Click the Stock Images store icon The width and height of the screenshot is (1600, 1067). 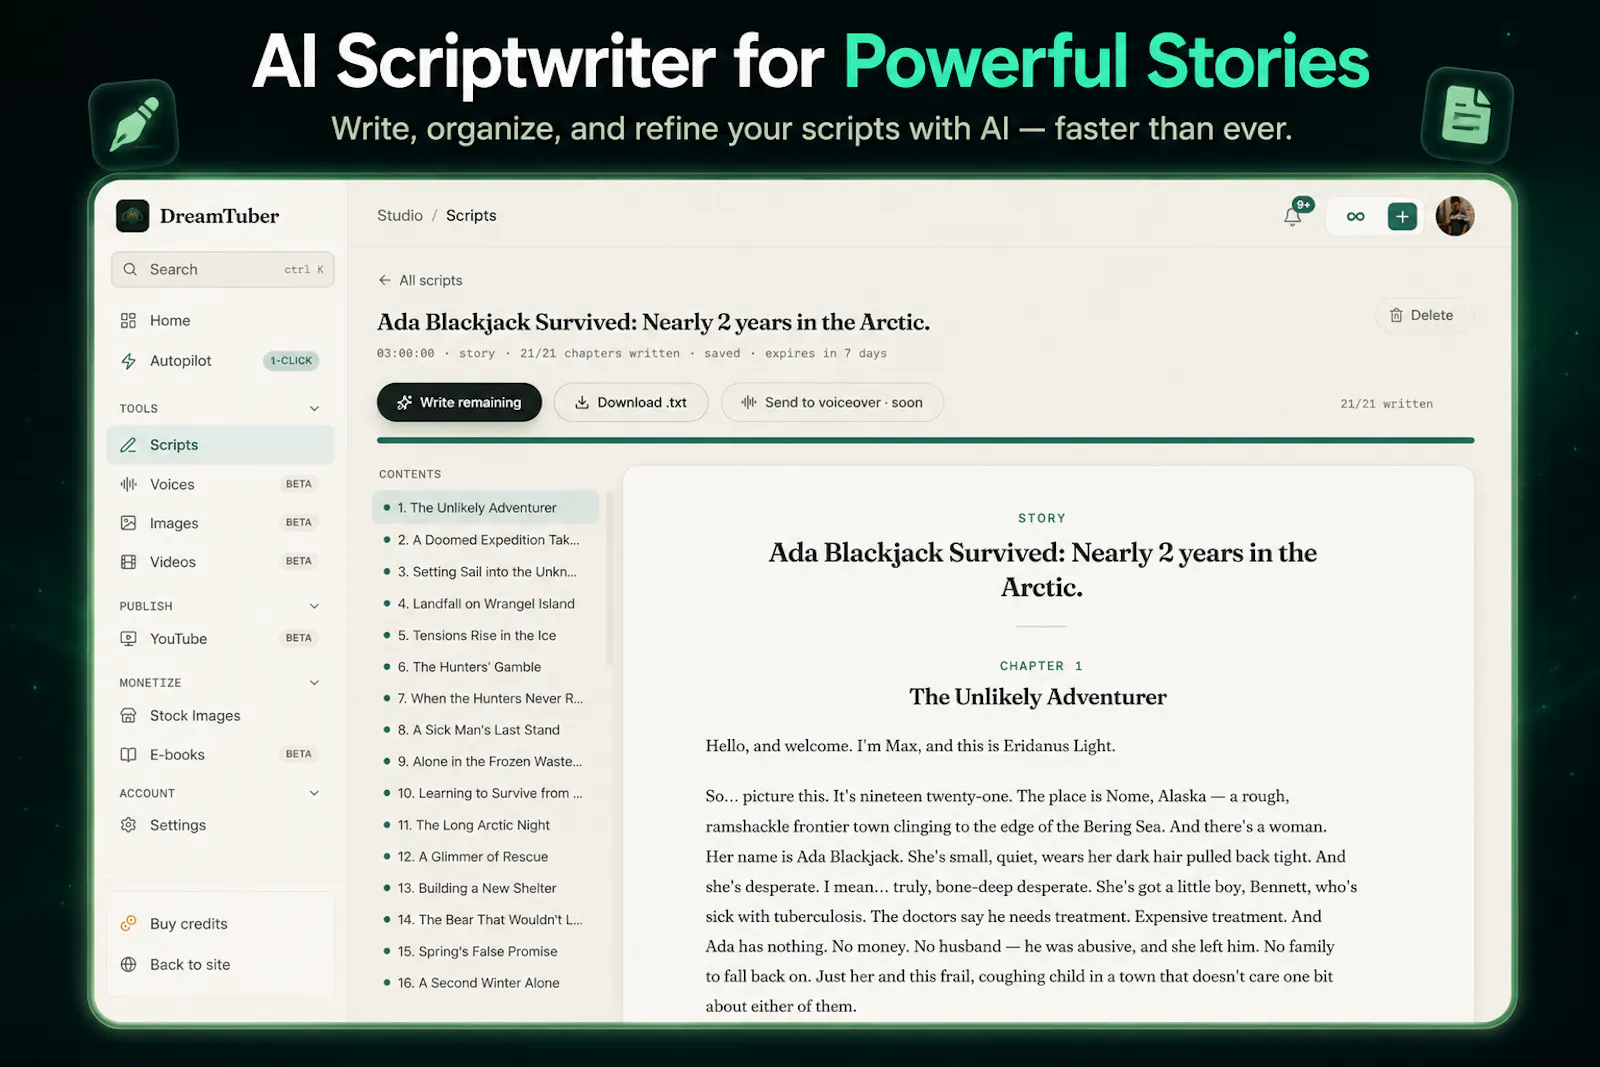click(x=128, y=715)
